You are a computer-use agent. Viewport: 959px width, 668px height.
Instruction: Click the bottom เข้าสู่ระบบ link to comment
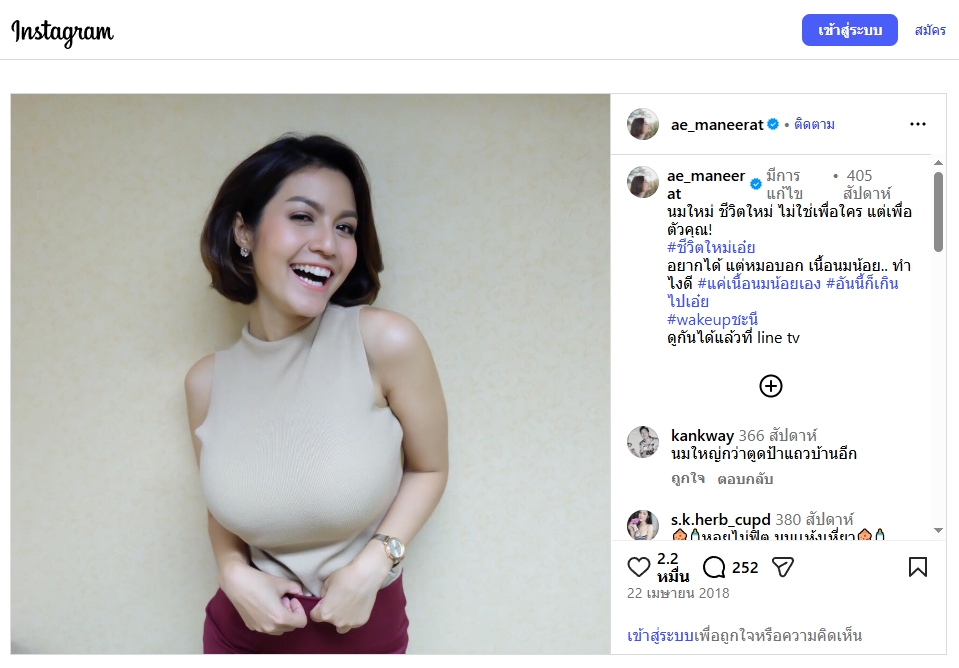click(x=659, y=636)
